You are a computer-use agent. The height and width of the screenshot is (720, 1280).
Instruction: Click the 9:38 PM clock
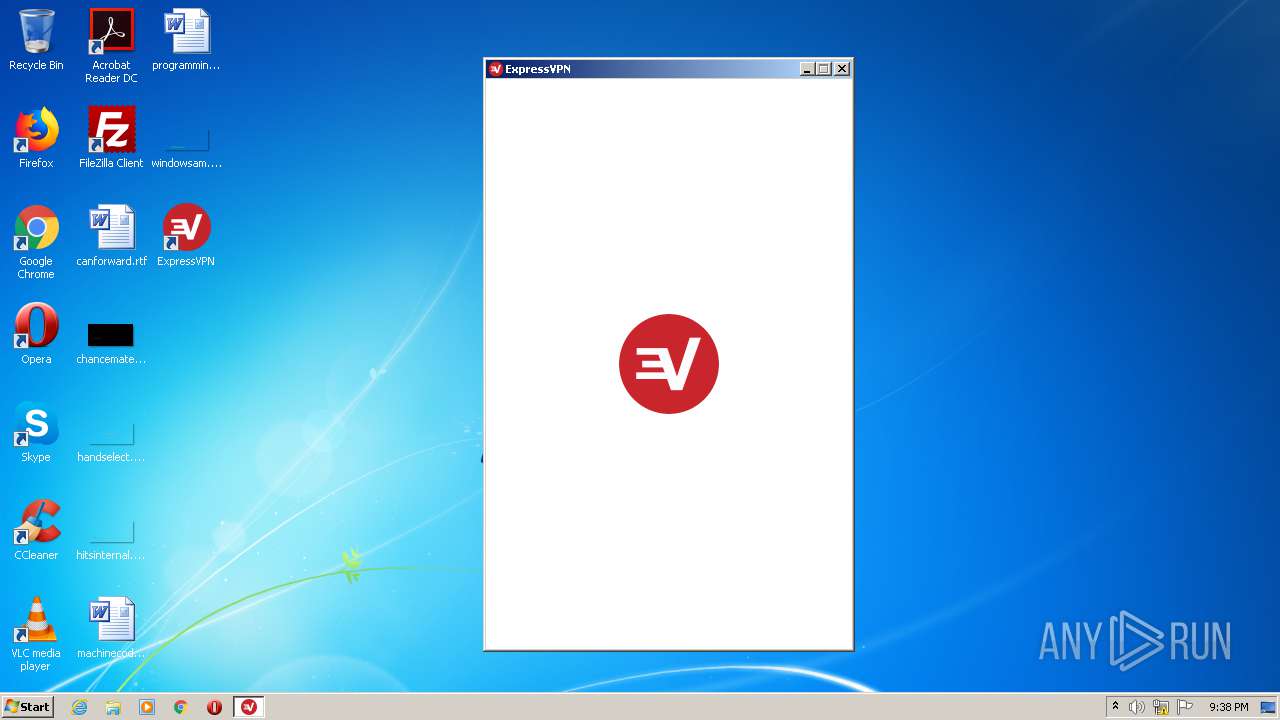(1229, 707)
